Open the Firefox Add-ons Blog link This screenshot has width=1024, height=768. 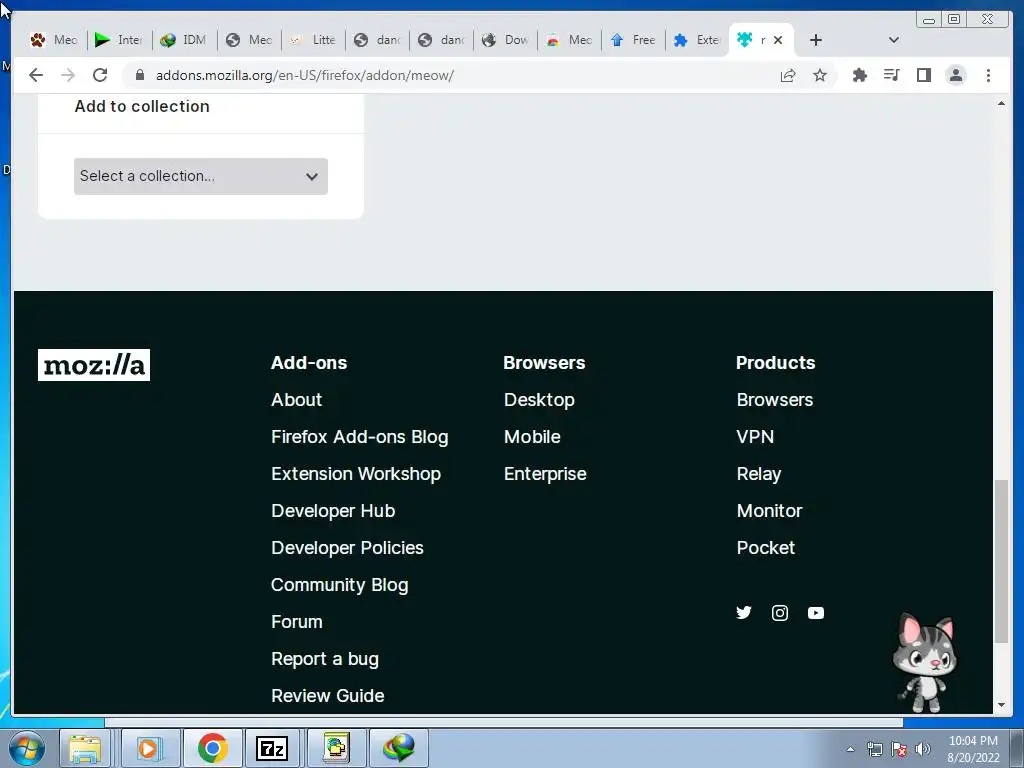[x=360, y=437]
